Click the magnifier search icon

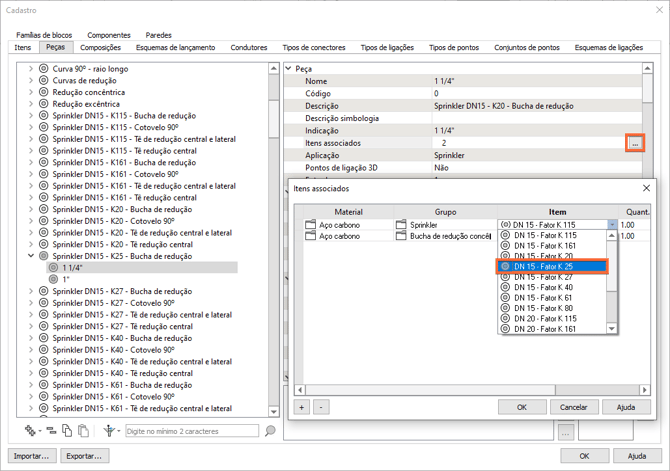(x=270, y=431)
